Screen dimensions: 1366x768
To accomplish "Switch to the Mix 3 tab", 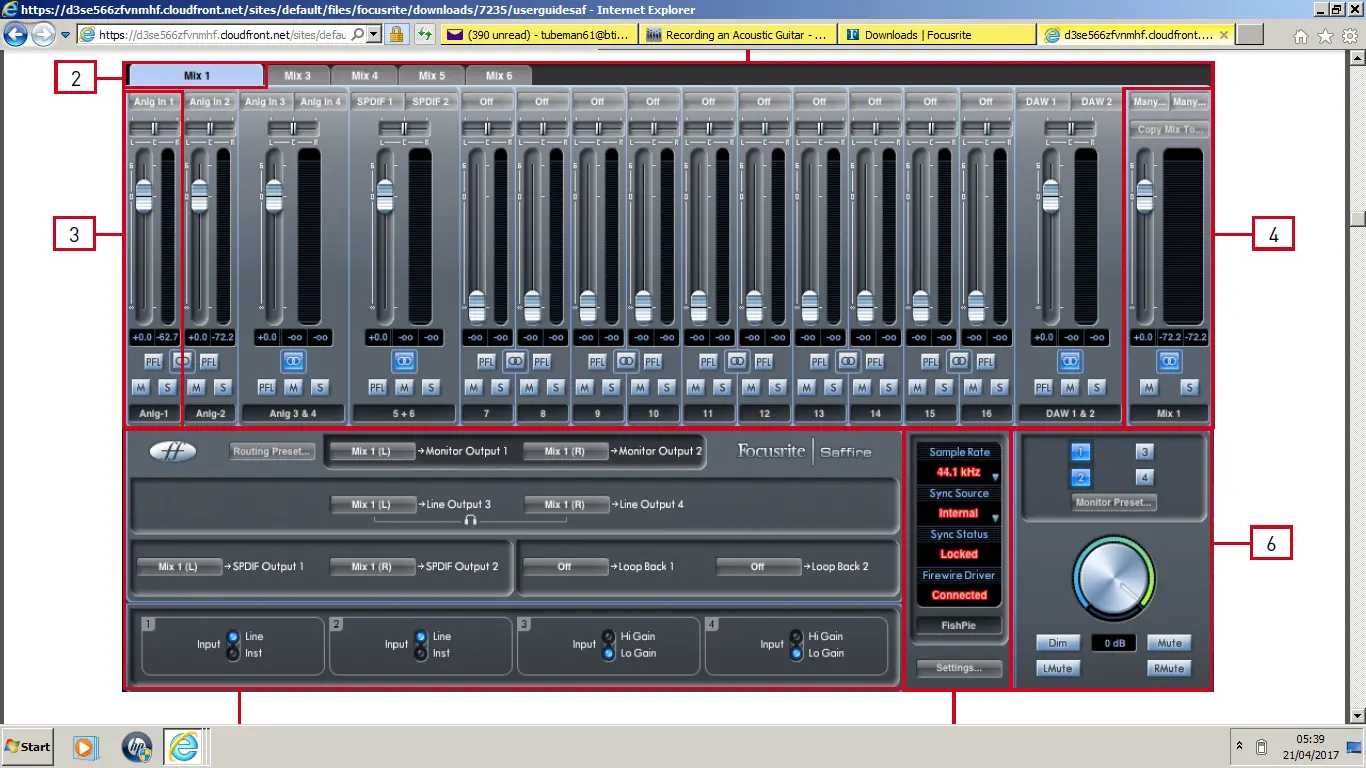I will point(297,75).
